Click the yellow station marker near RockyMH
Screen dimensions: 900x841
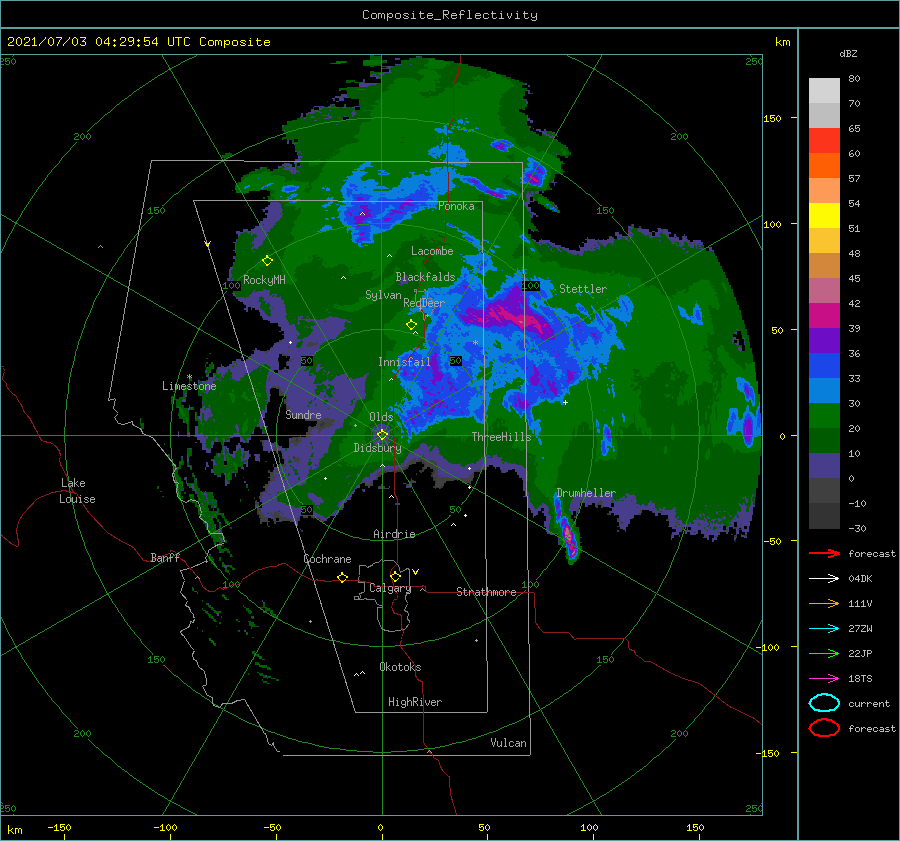(267, 261)
